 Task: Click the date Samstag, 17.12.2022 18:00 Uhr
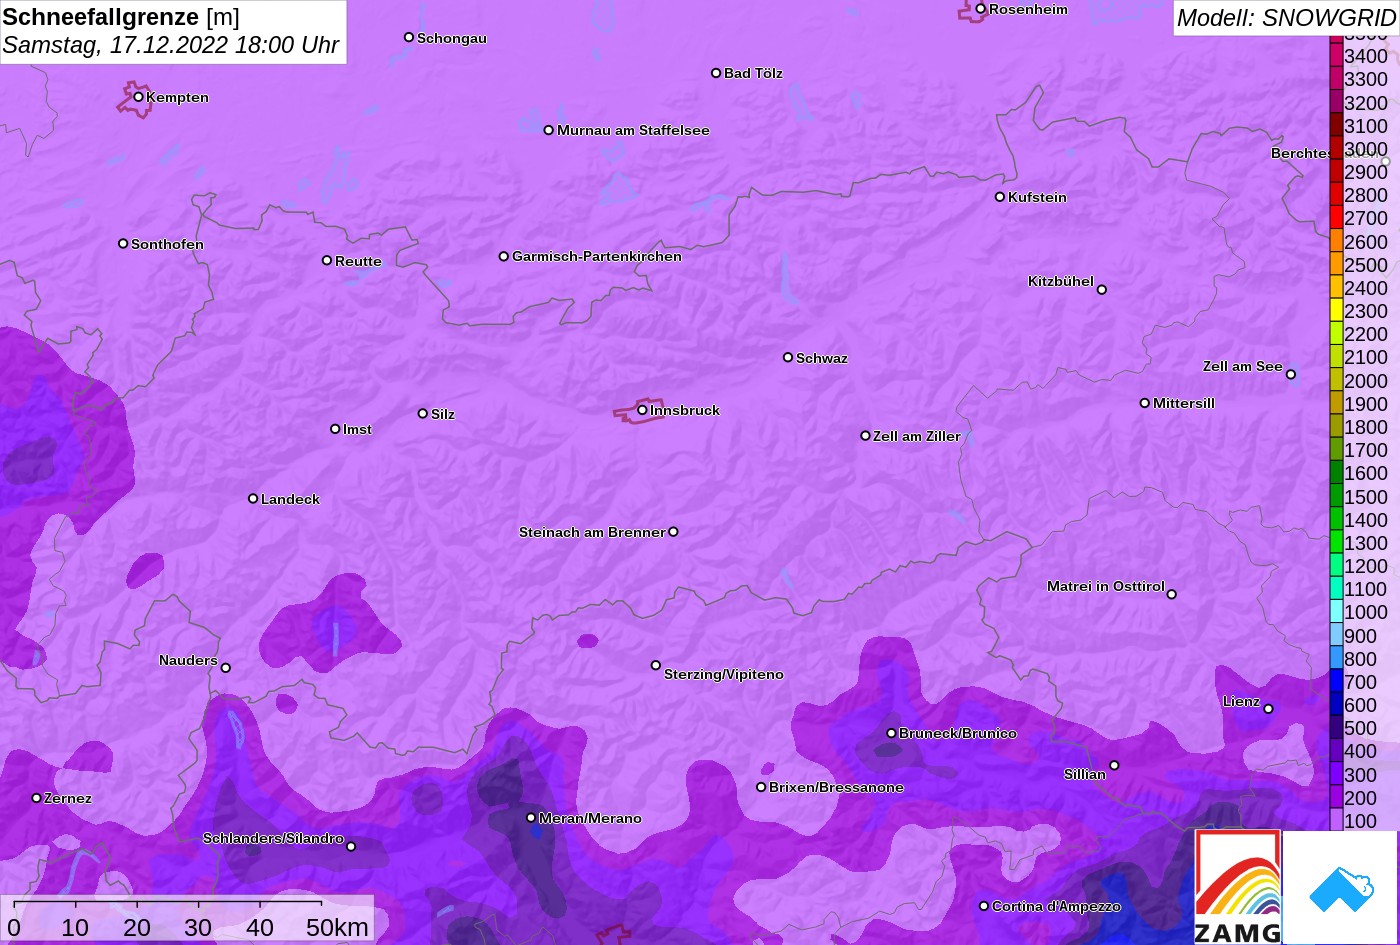171,45
